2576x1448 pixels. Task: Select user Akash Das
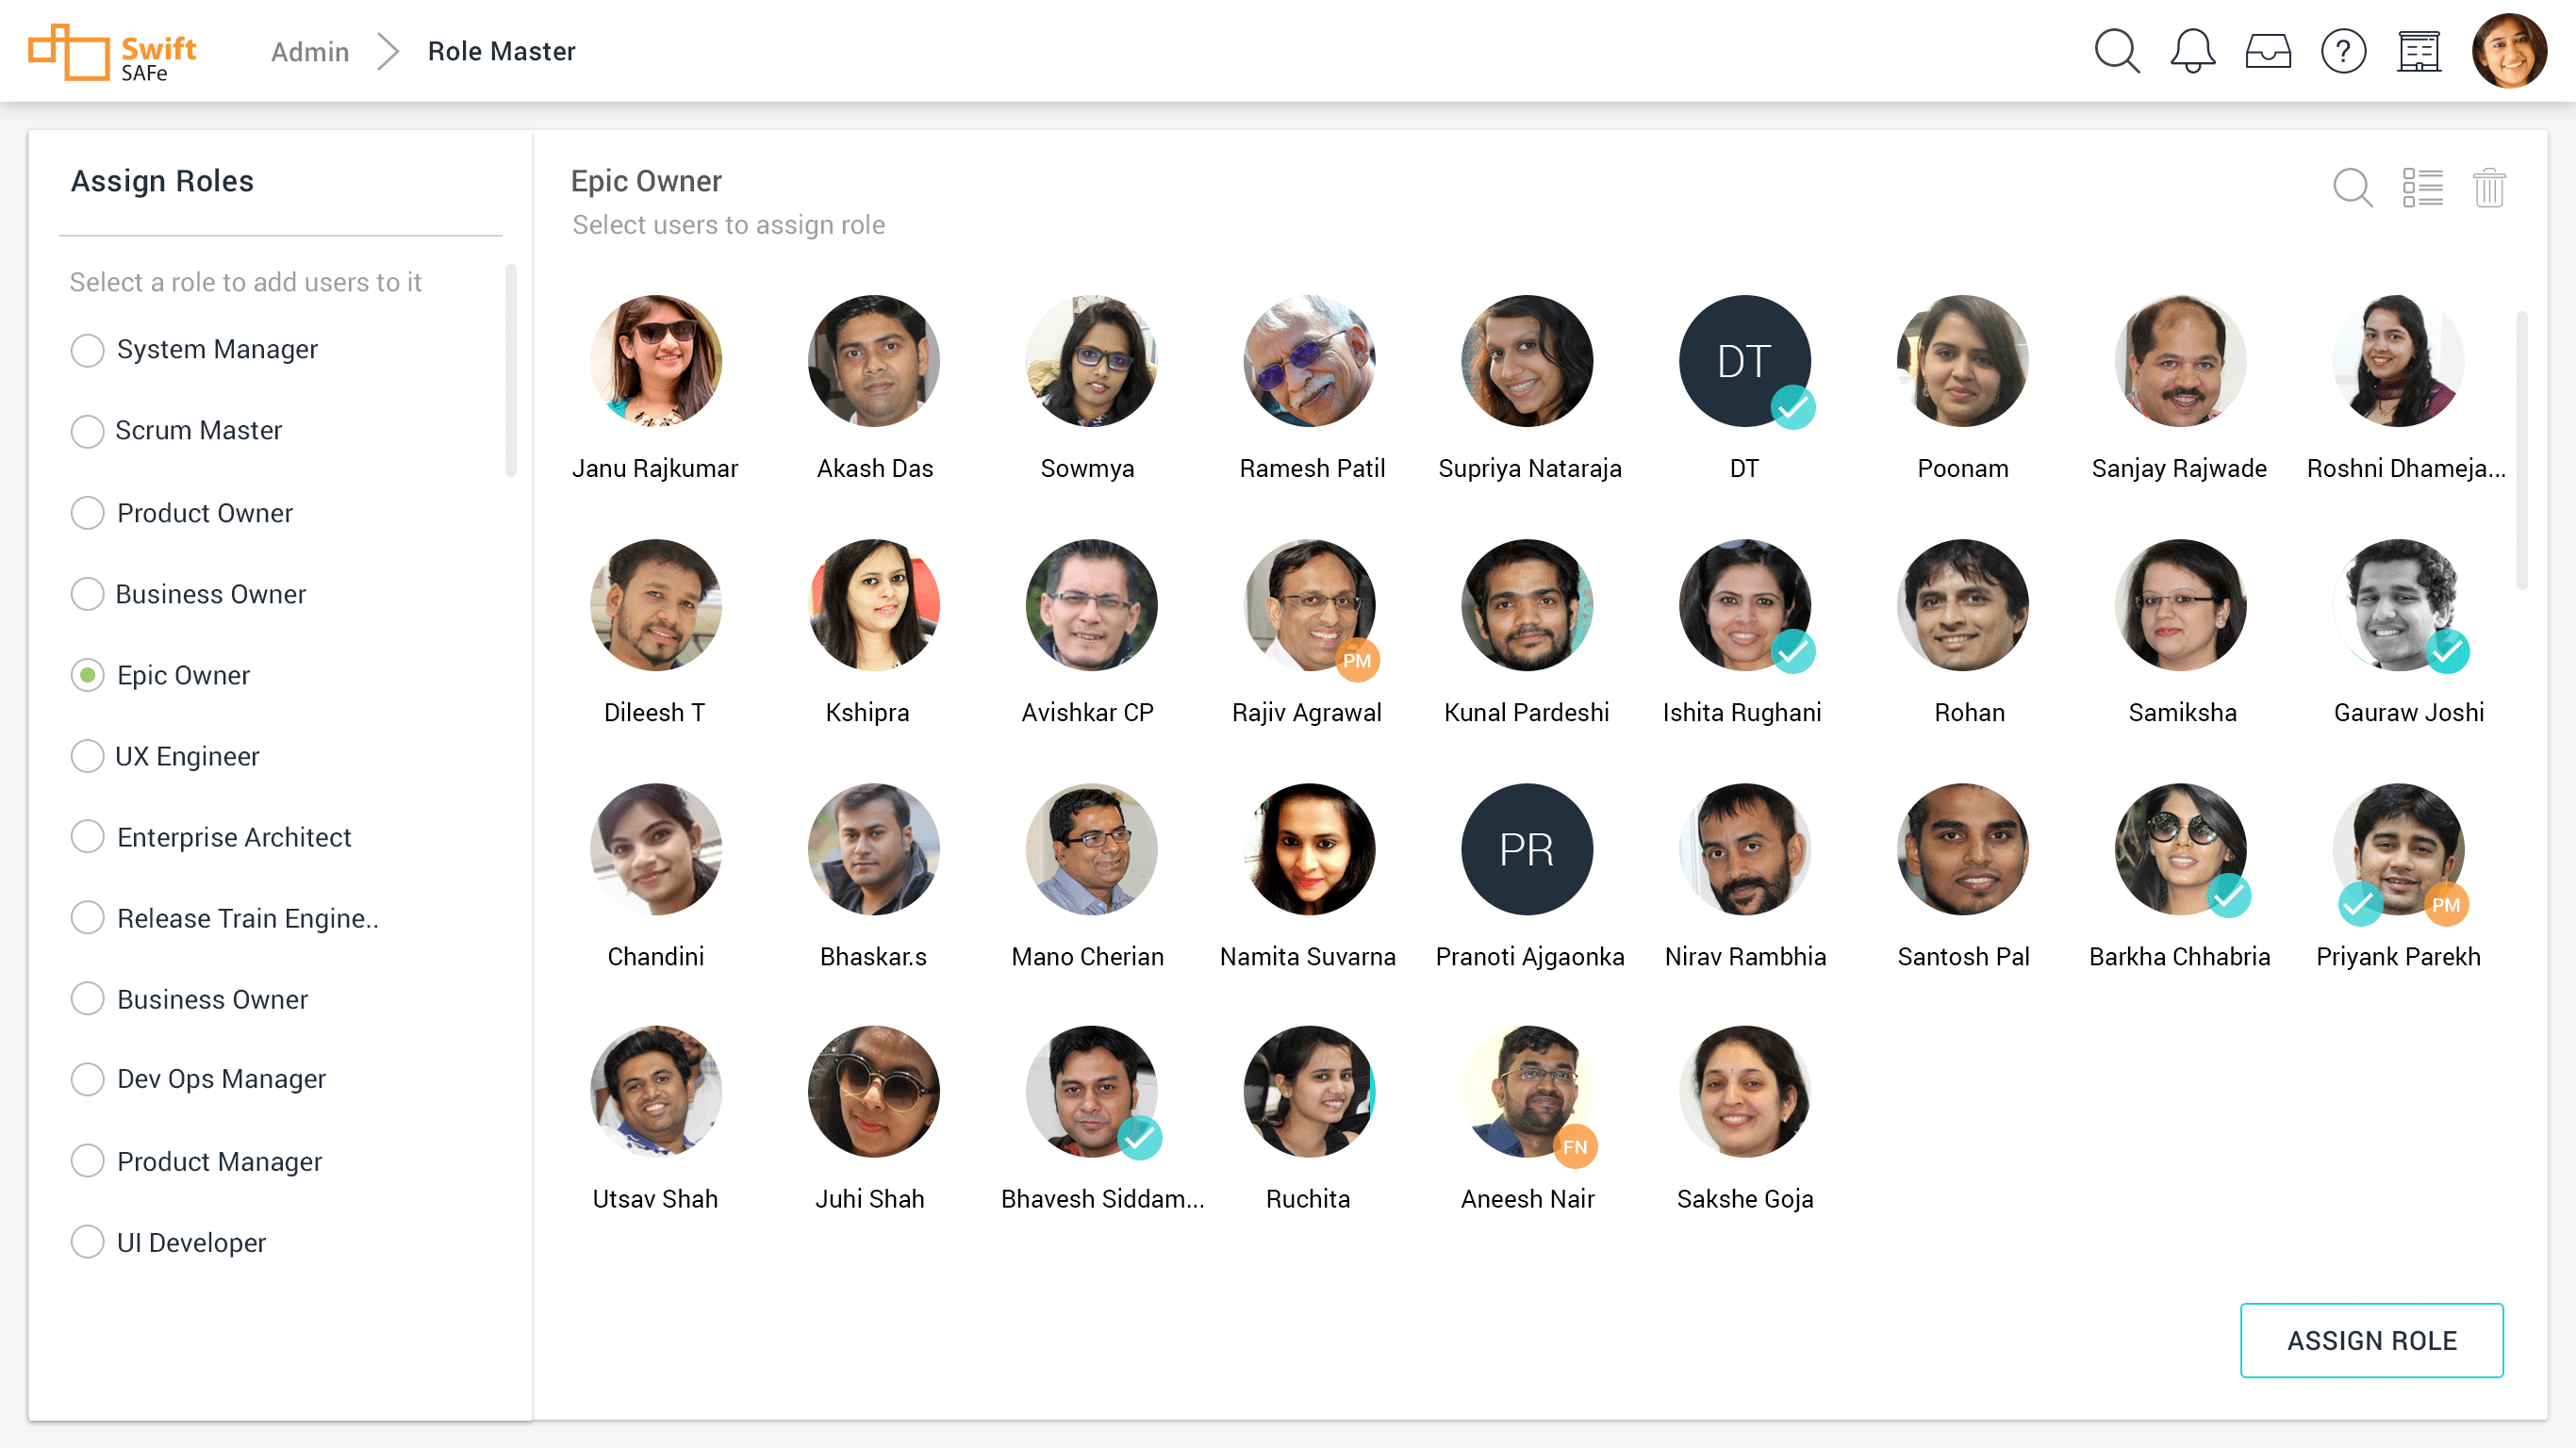tap(873, 361)
